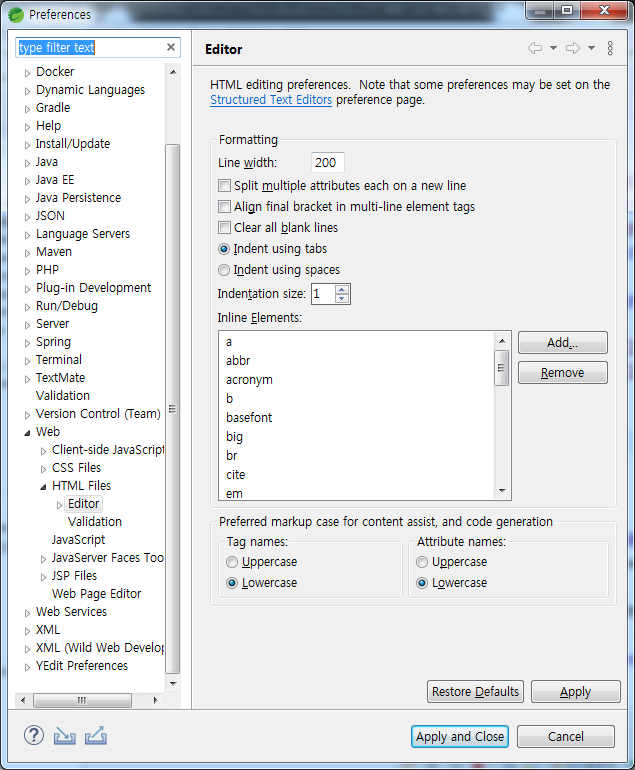The height and width of the screenshot is (770, 635).
Task: Expand the Docker tree node
Action: (28, 73)
